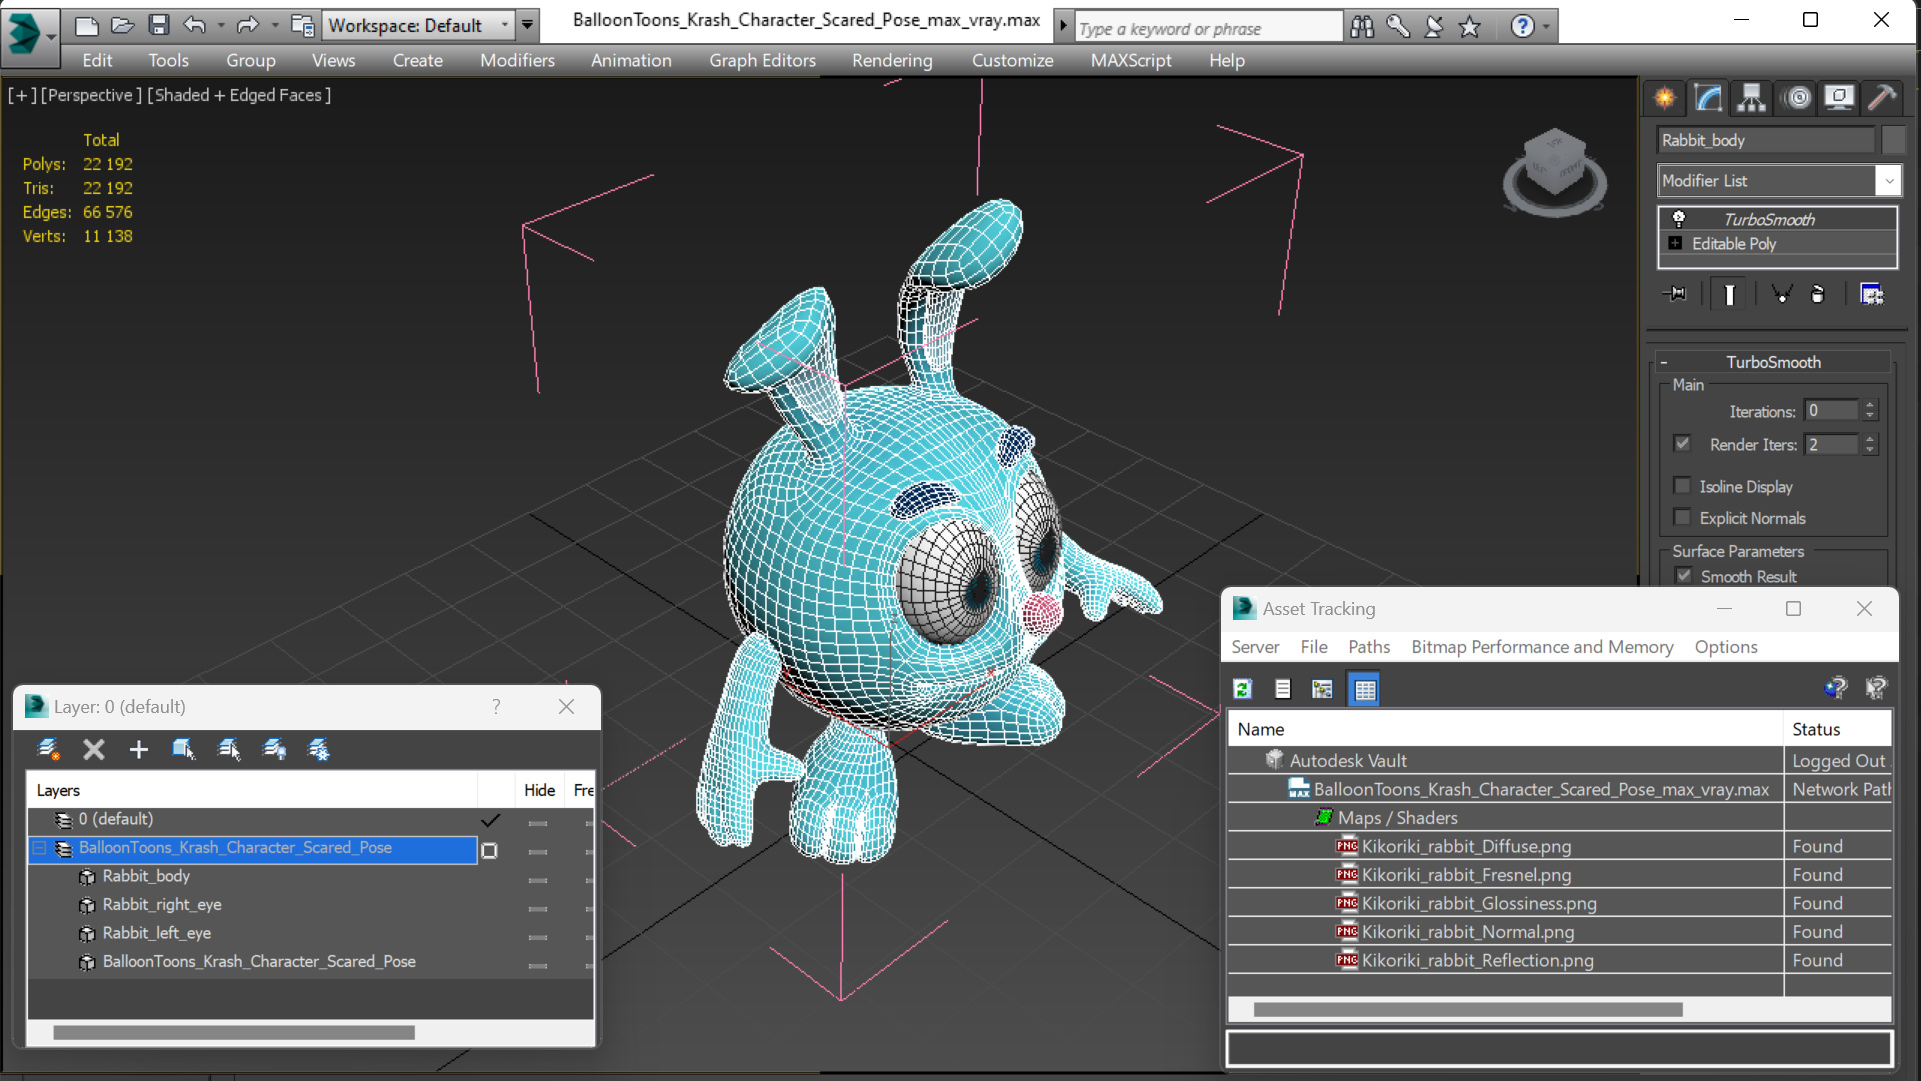This screenshot has width=1921, height=1081.
Task: Toggle Hide for the 0 (default) layer
Action: (538, 823)
